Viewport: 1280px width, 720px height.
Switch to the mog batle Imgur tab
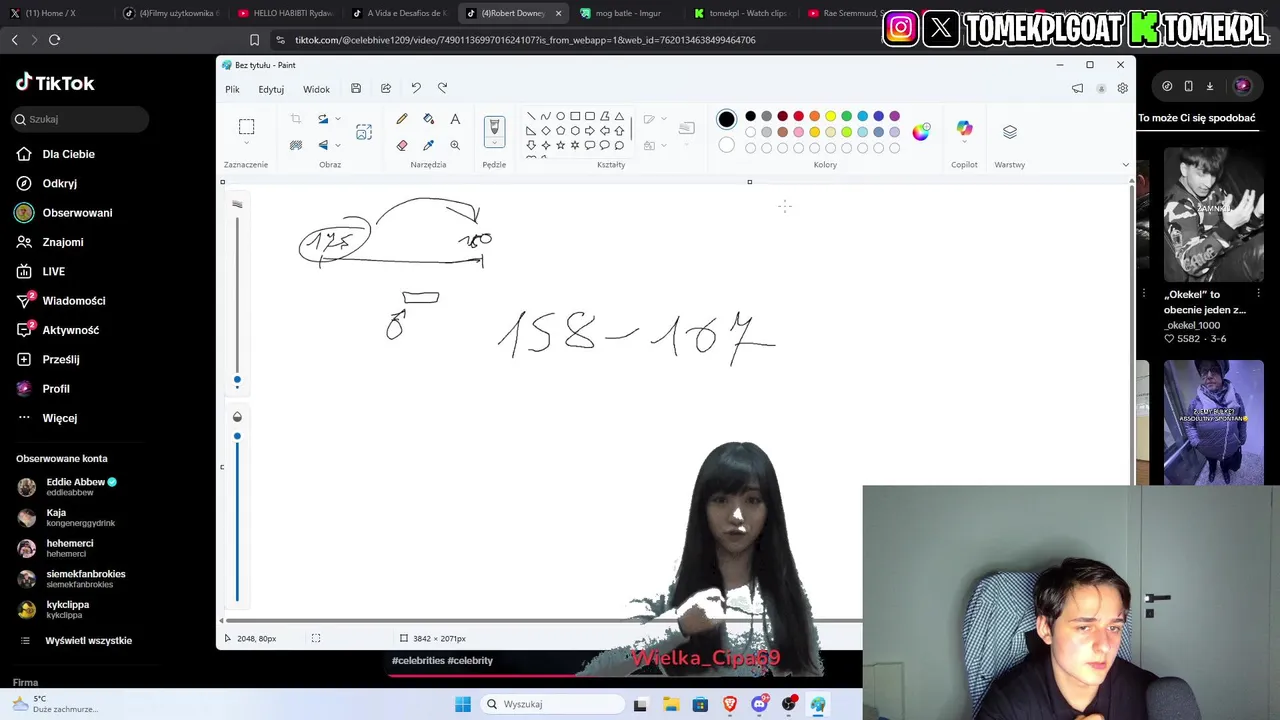coord(626,13)
